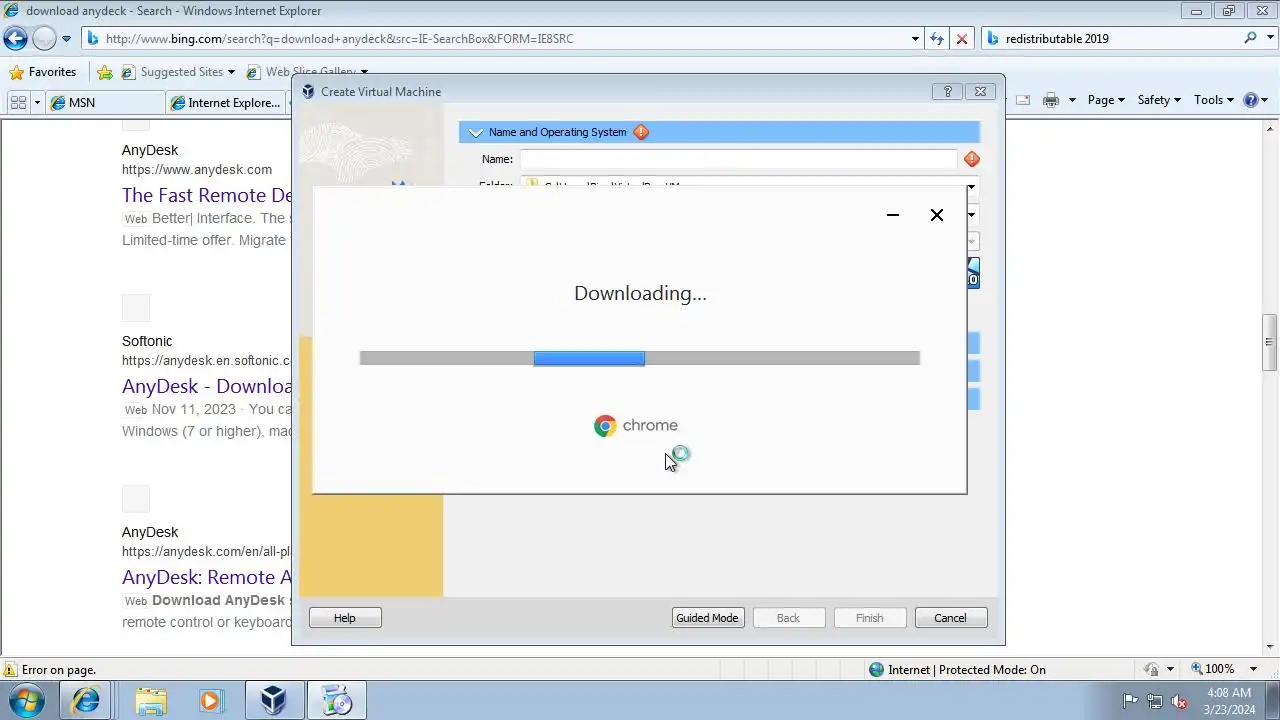This screenshot has width=1280, height=720.
Task: Open 'The Fast Remote De' search result
Action: click(x=207, y=195)
